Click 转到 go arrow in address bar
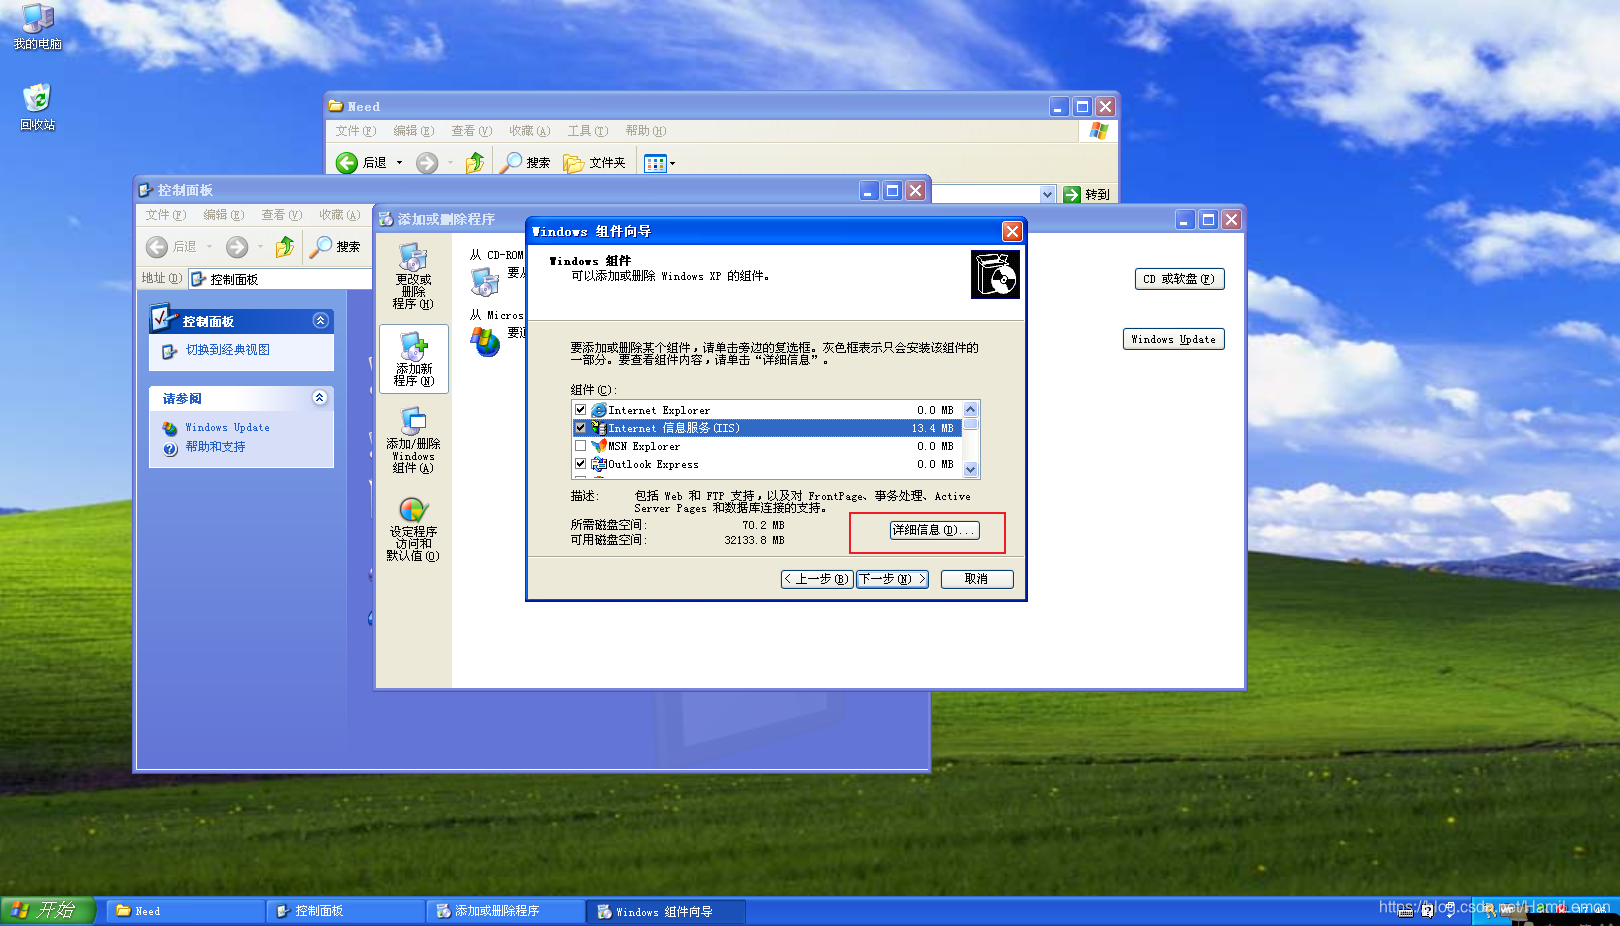This screenshot has width=1620, height=926. pyautogui.click(x=1072, y=194)
